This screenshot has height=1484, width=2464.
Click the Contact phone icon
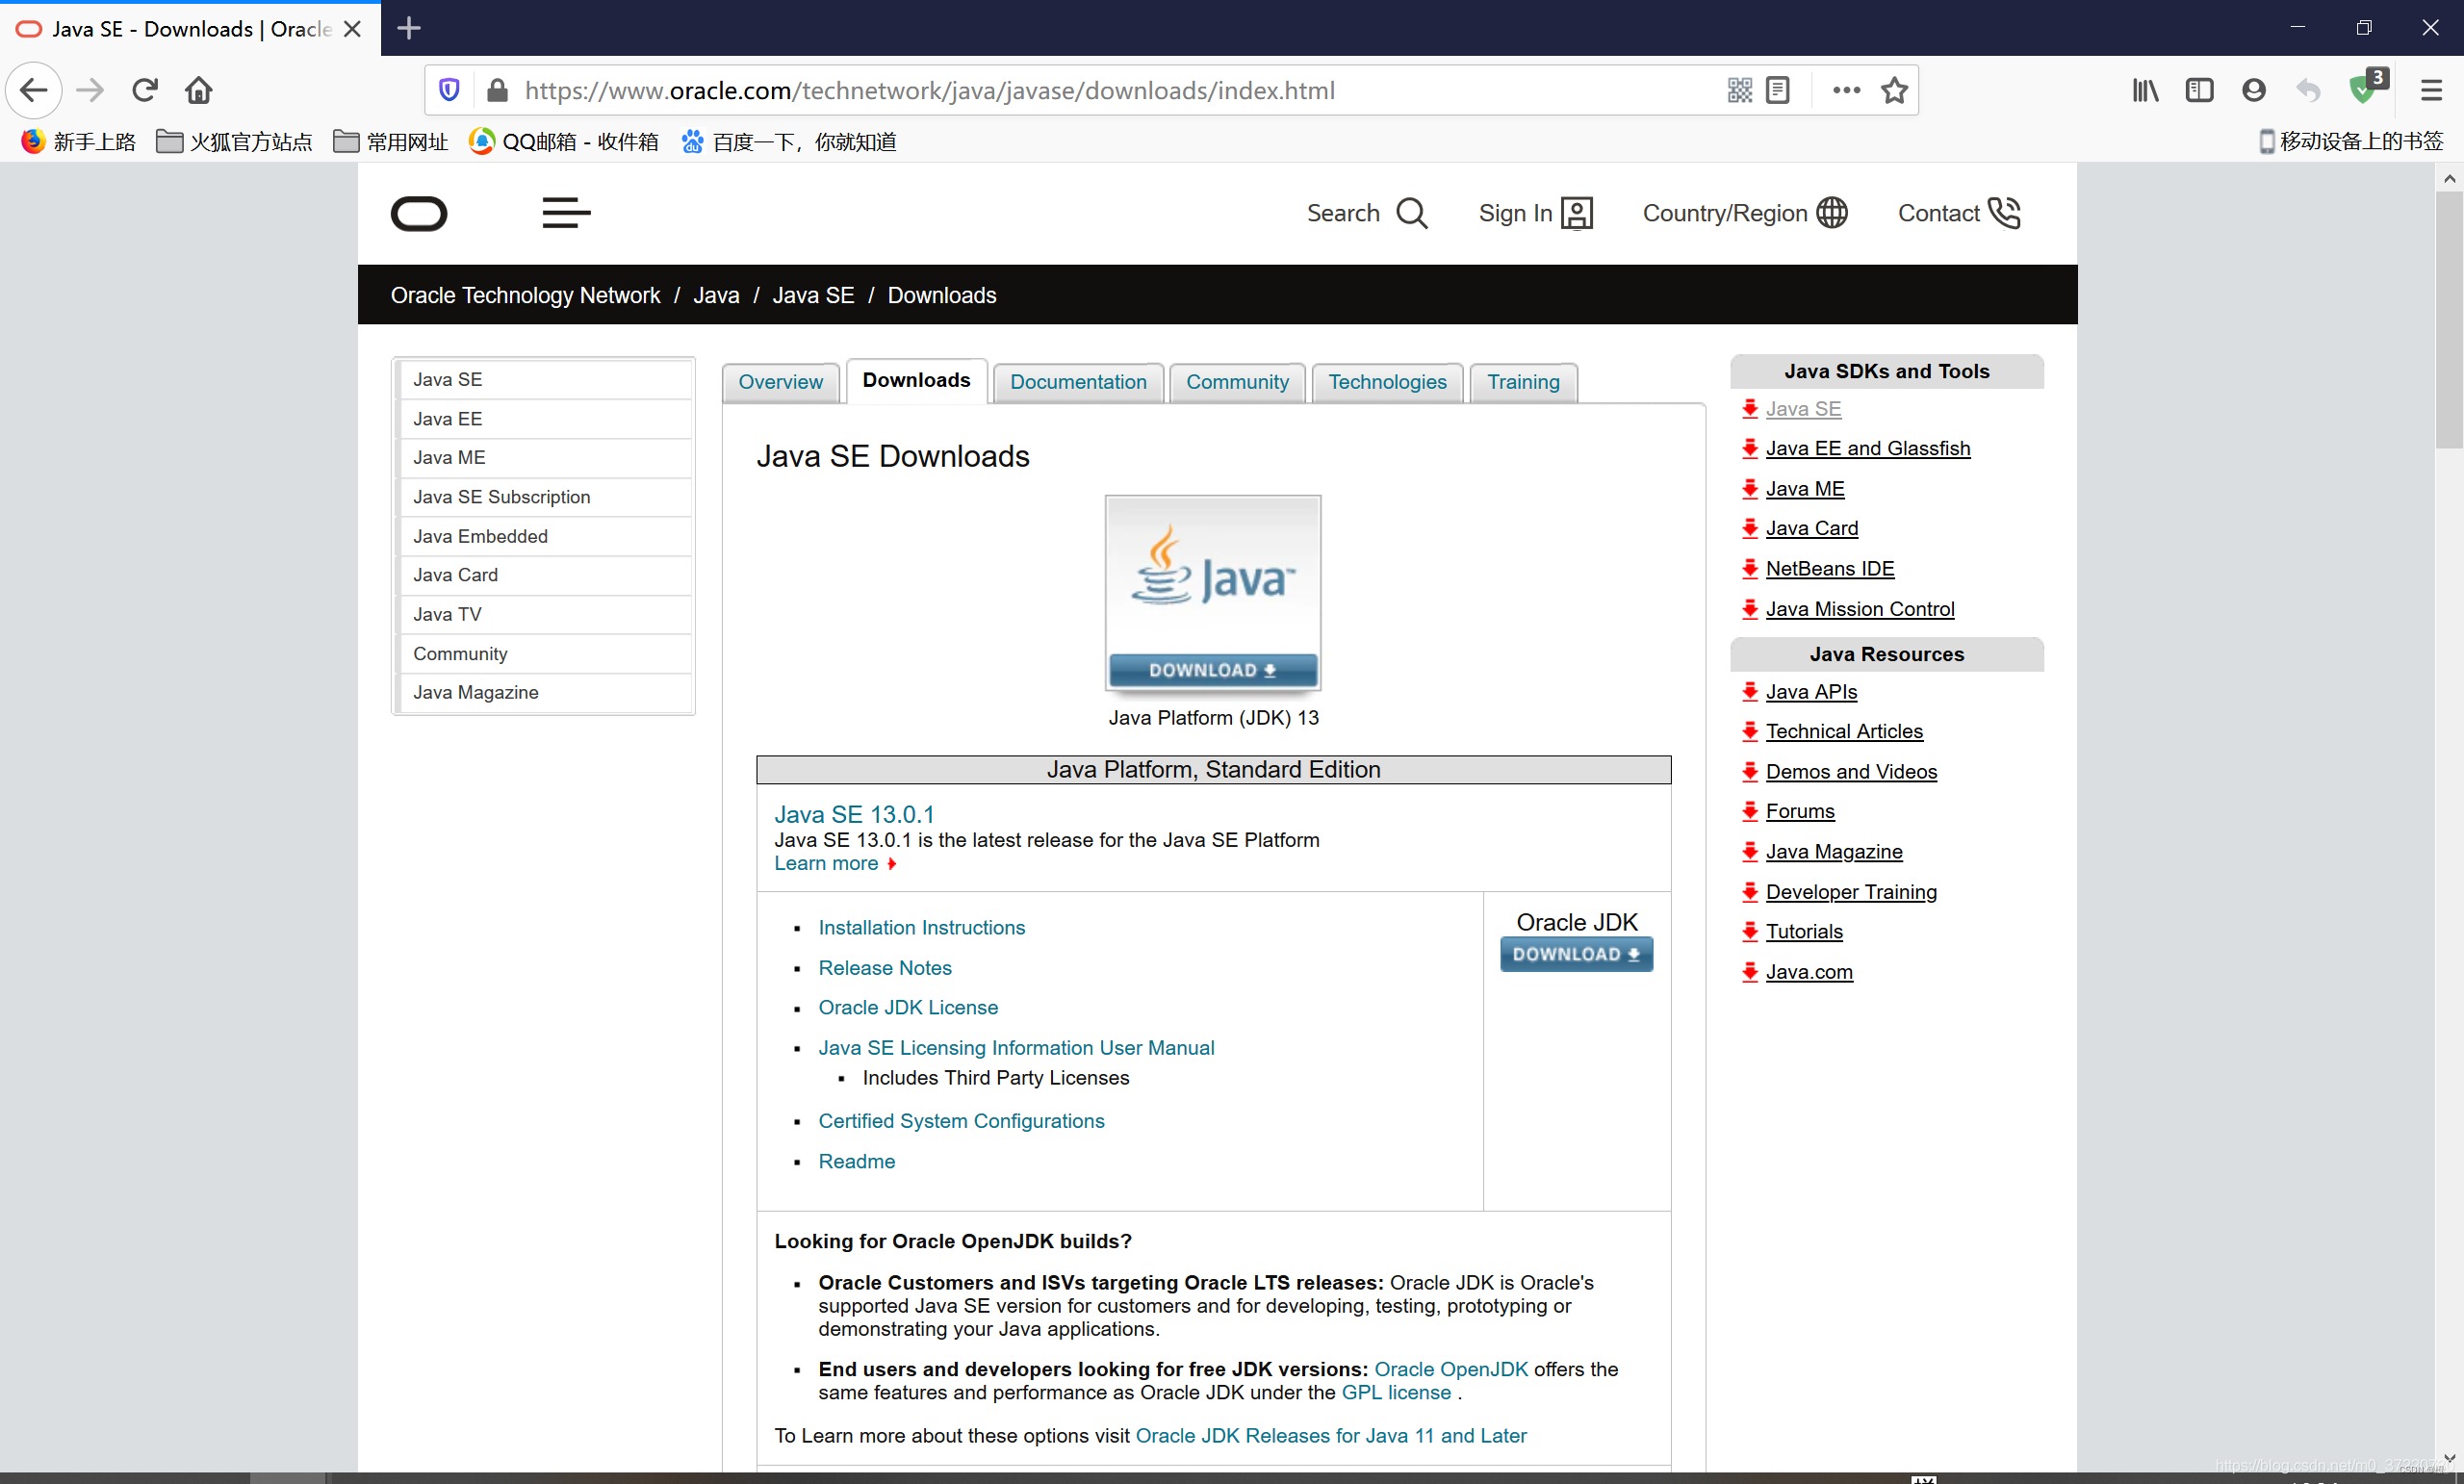point(2005,213)
